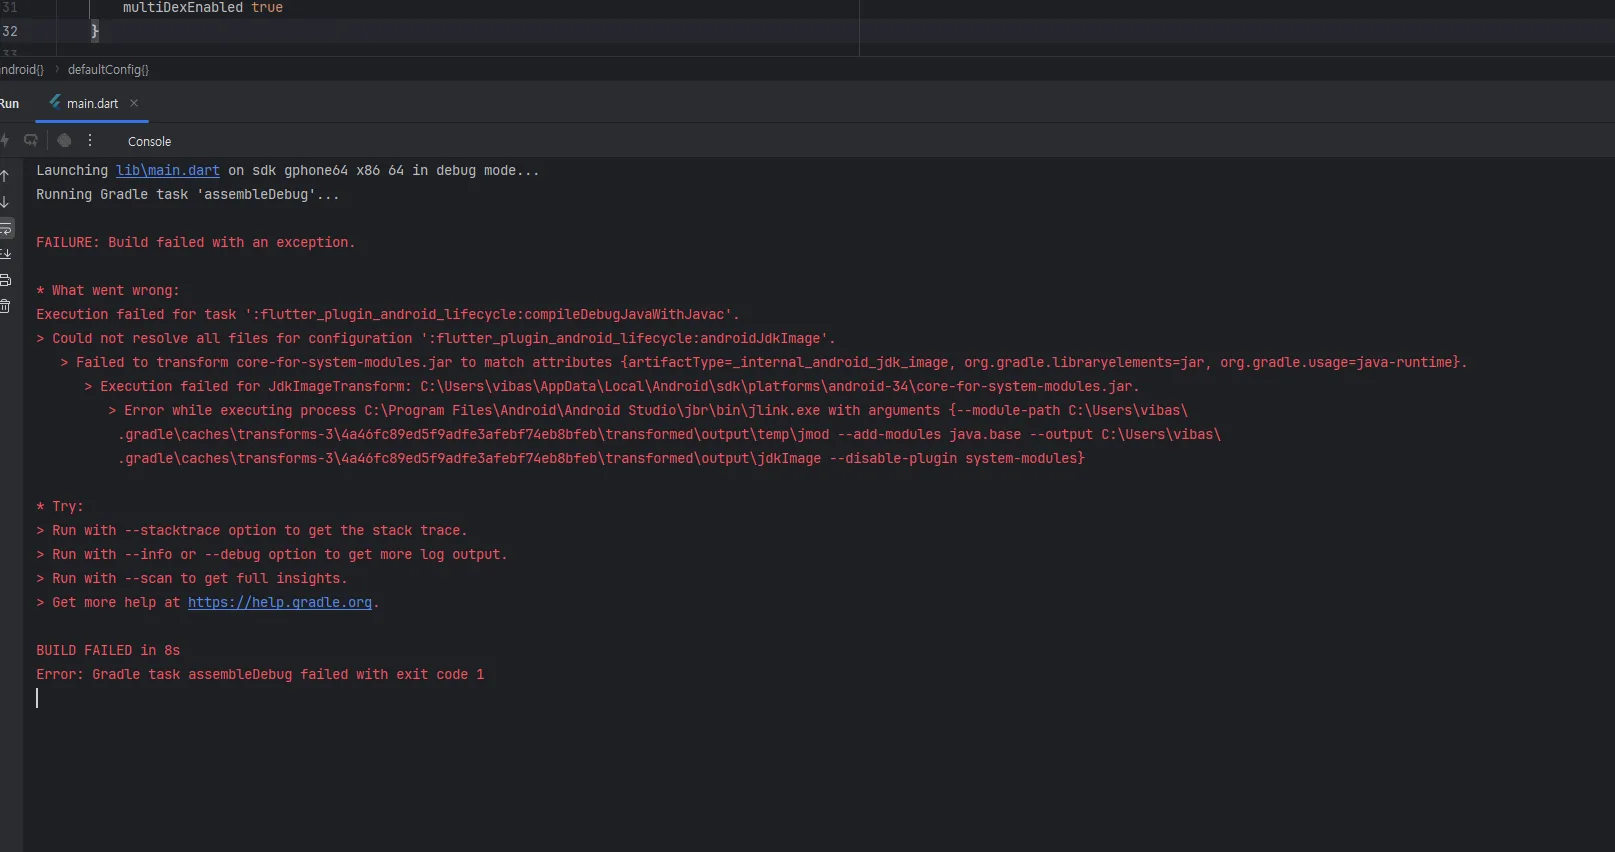Click 'Run with --scan to get full insights' line
The image size is (1615, 852).
(192, 579)
